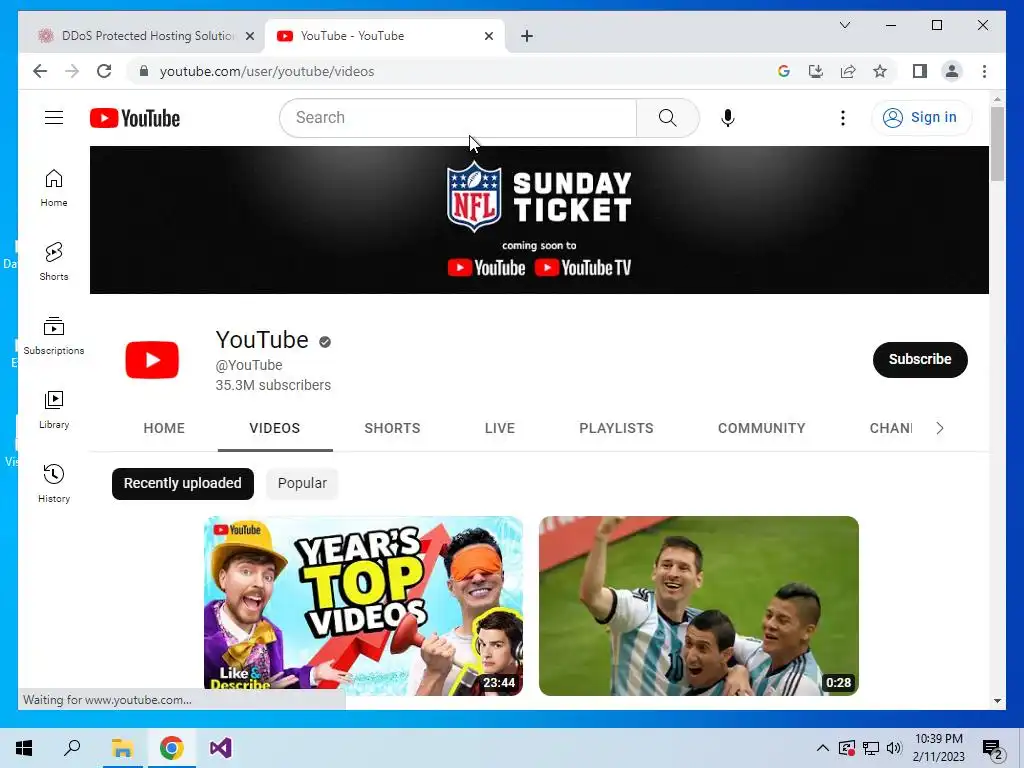The height and width of the screenshot is (768, 1024).
Task: Open History in the sidebar
Action: pyautogui.click(x=54, y=484)
